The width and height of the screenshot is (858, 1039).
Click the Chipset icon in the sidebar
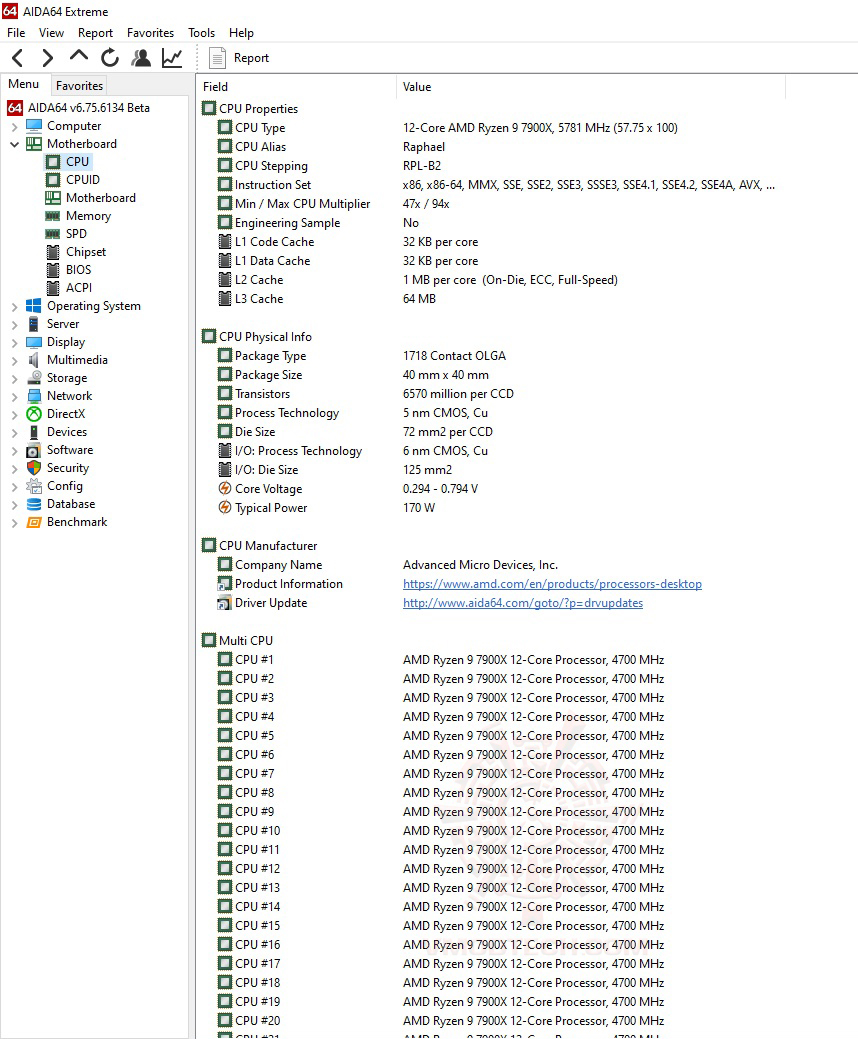coord(53,252)
